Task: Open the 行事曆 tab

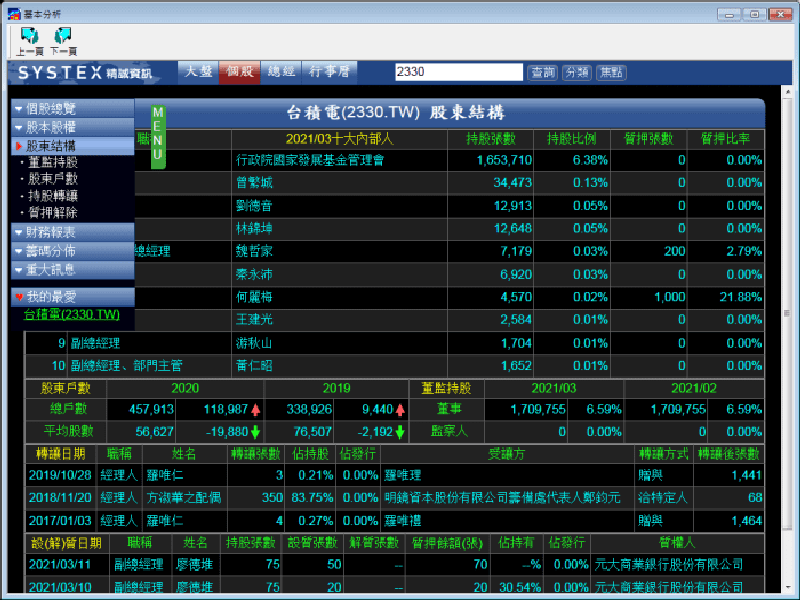Action: [329, 72]
